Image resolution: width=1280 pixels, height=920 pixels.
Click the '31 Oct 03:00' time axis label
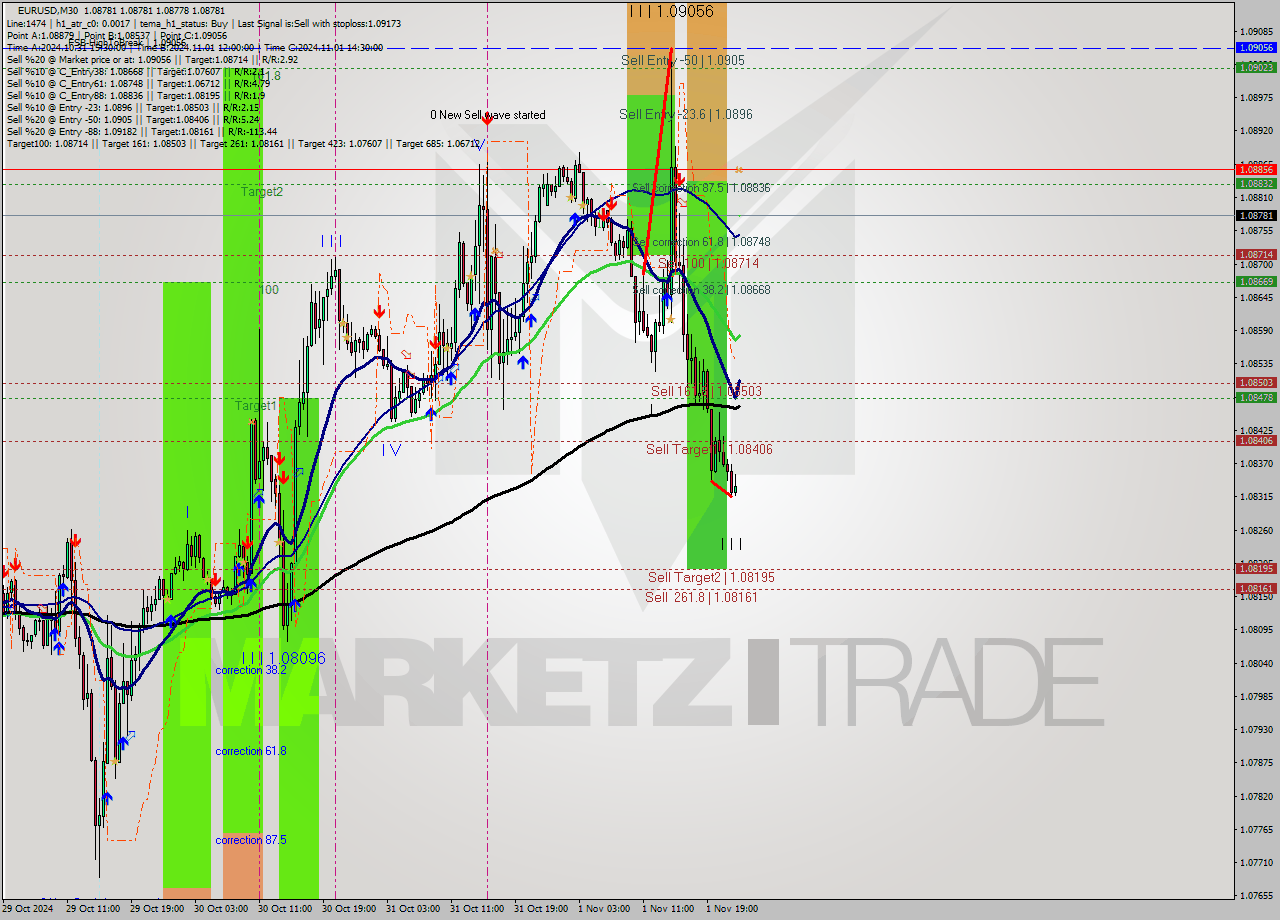412,909
